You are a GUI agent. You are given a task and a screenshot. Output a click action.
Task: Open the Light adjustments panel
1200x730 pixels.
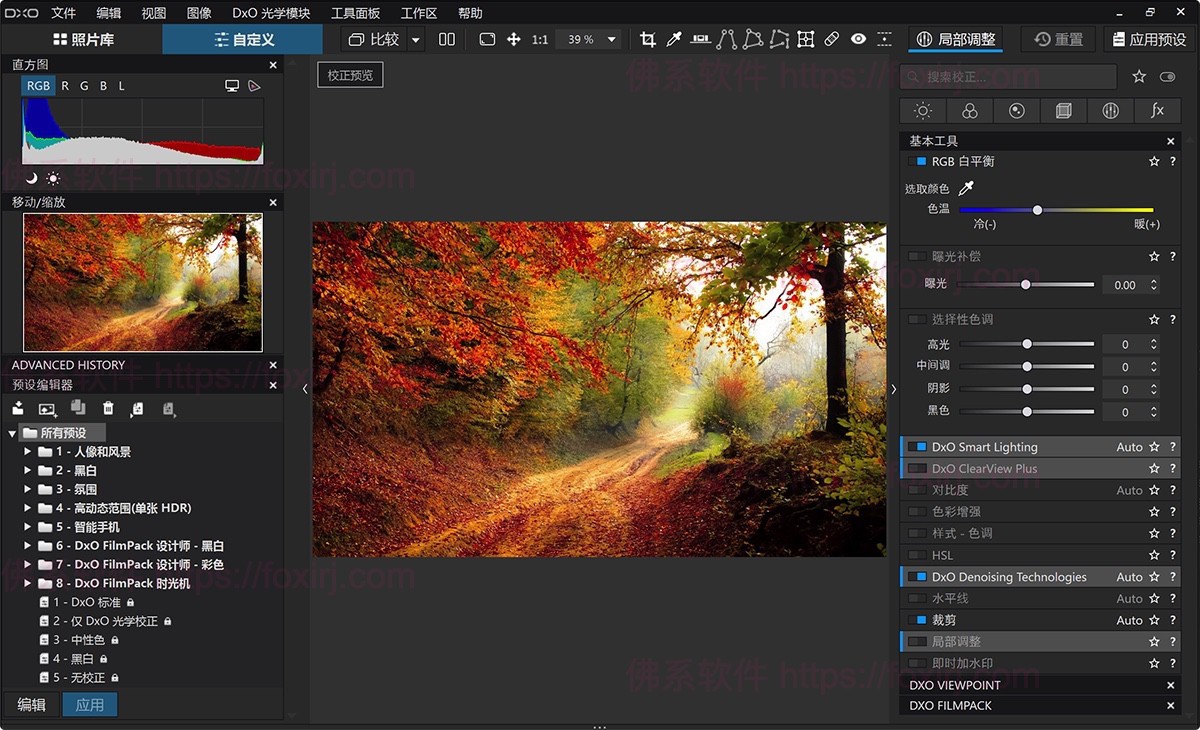(x=922, y=110)
